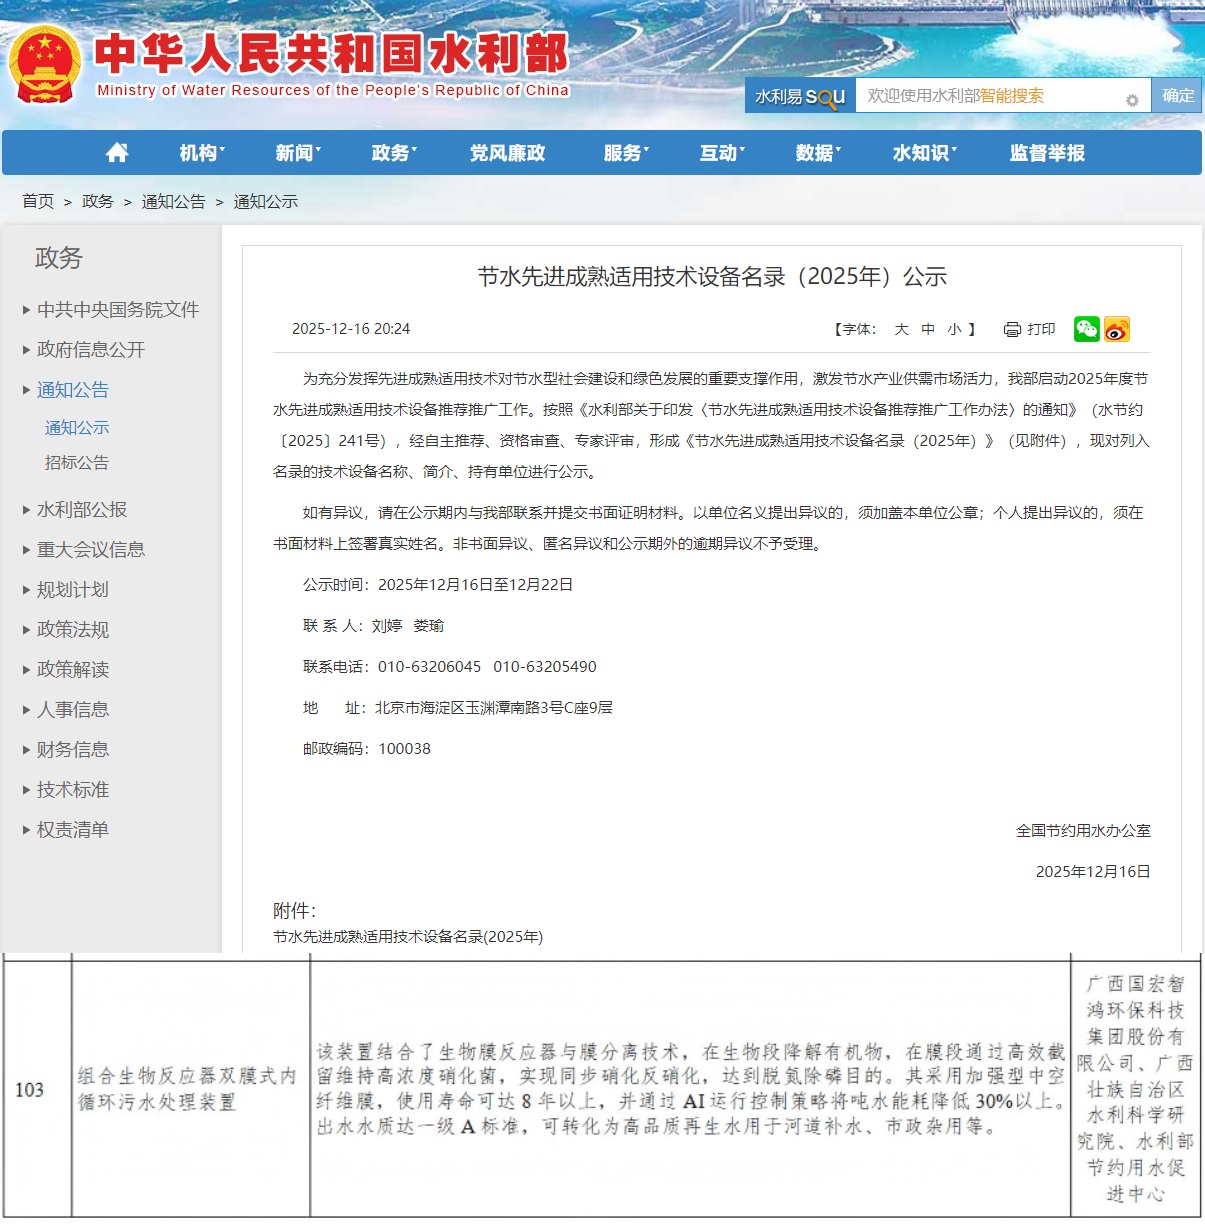This screenshot has width=1205, height=1224.
Task: Expand the 政策法规 sidebar section
Action: point(72,630)
